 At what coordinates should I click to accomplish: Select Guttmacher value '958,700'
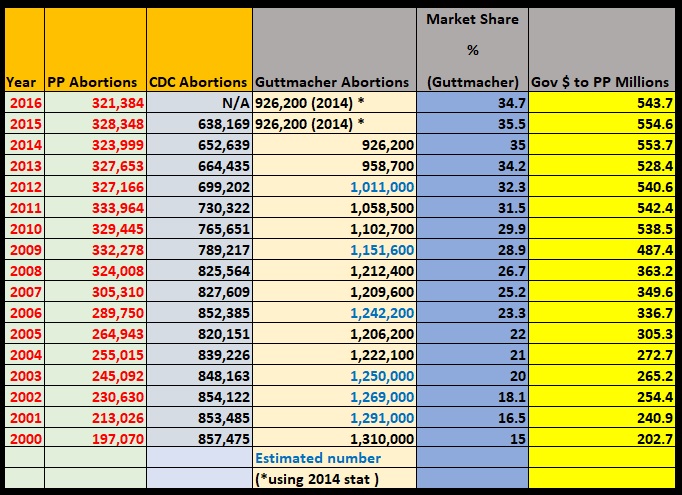pos(388,166)
